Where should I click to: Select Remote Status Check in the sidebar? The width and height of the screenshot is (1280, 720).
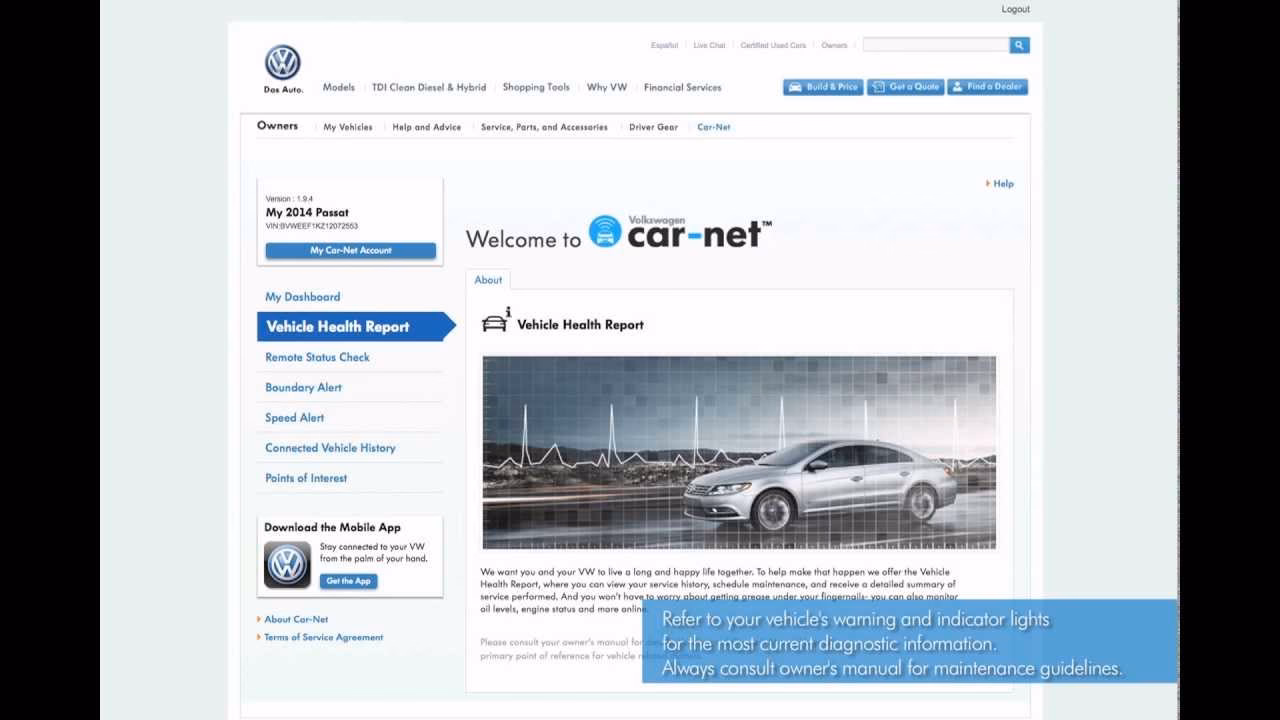tap(317, 357)
